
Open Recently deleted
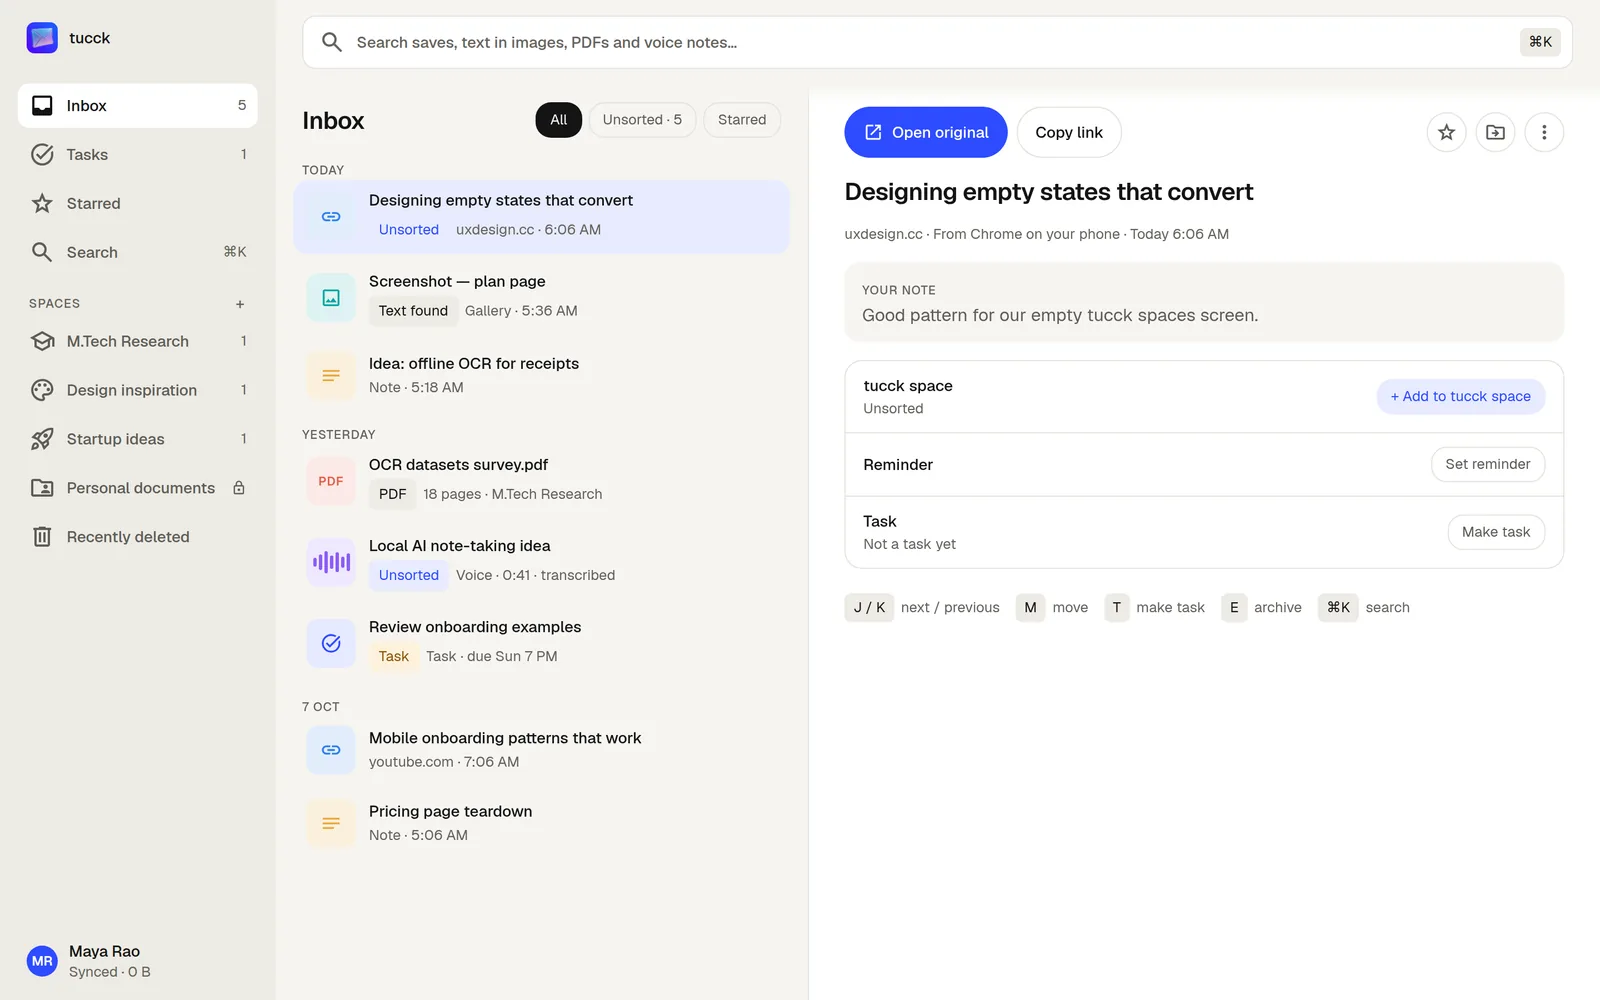click(137, 538)
